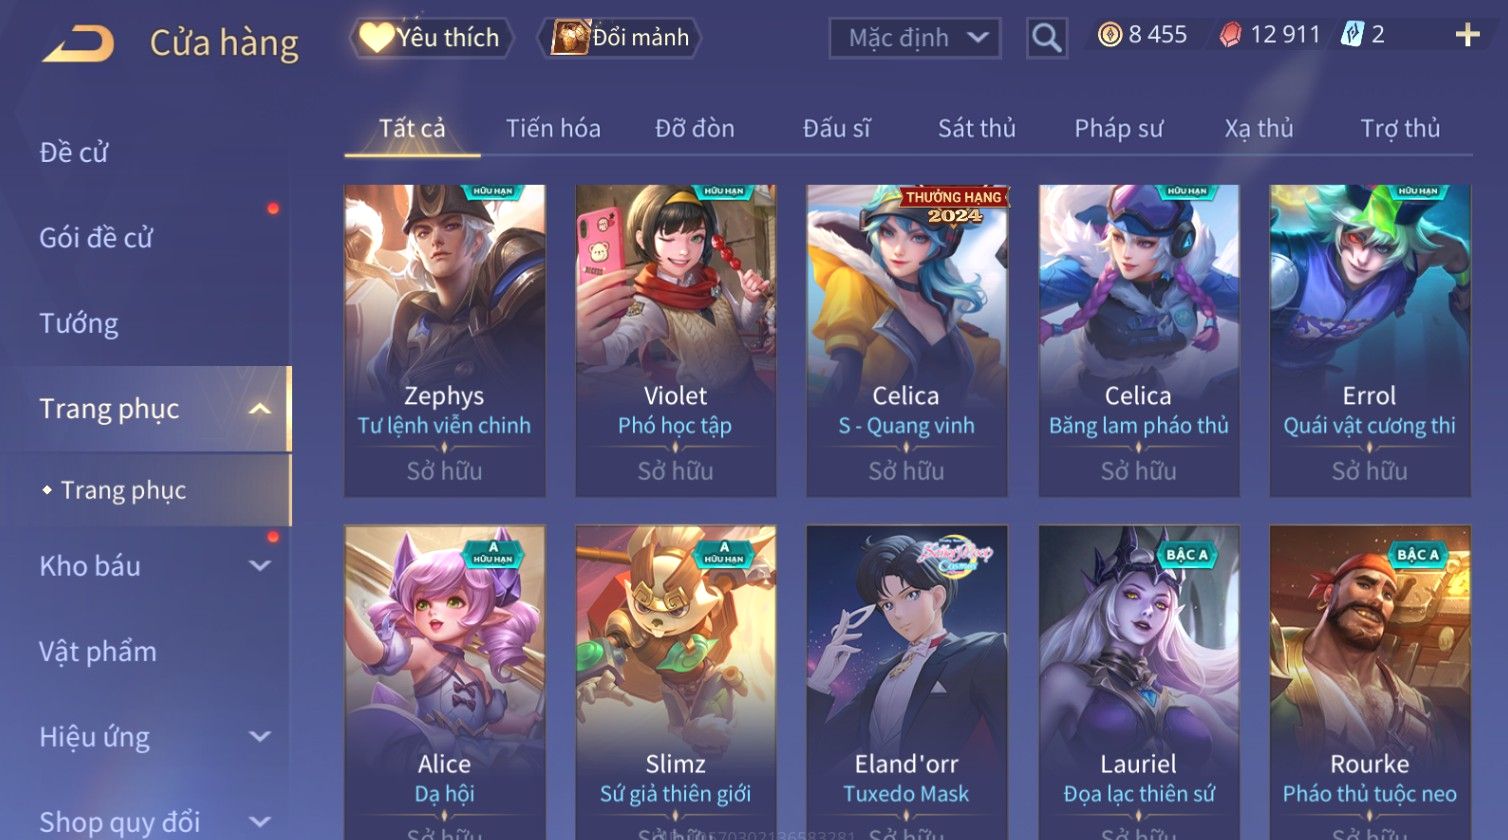Tap the gold coin currency icon

click(1110, 35)
